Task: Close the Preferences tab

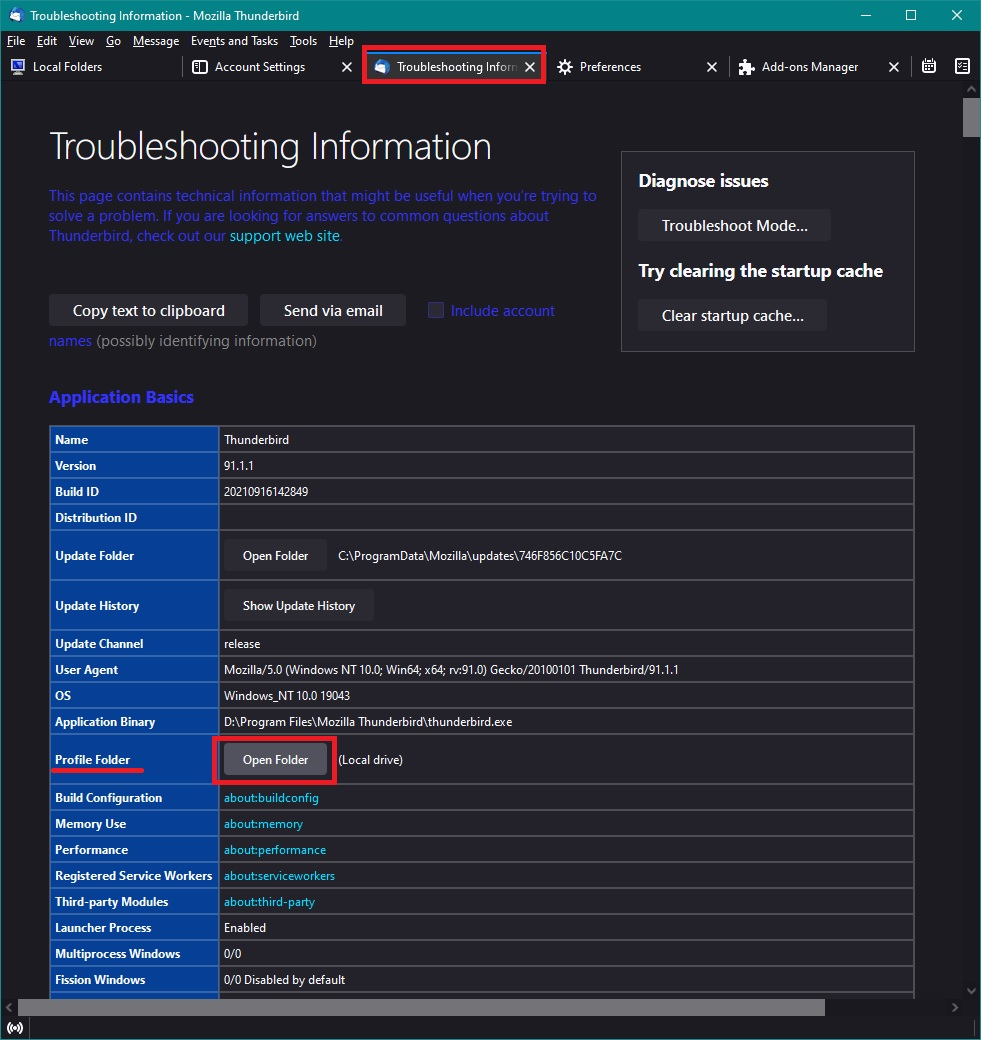Action: [712, 67]
